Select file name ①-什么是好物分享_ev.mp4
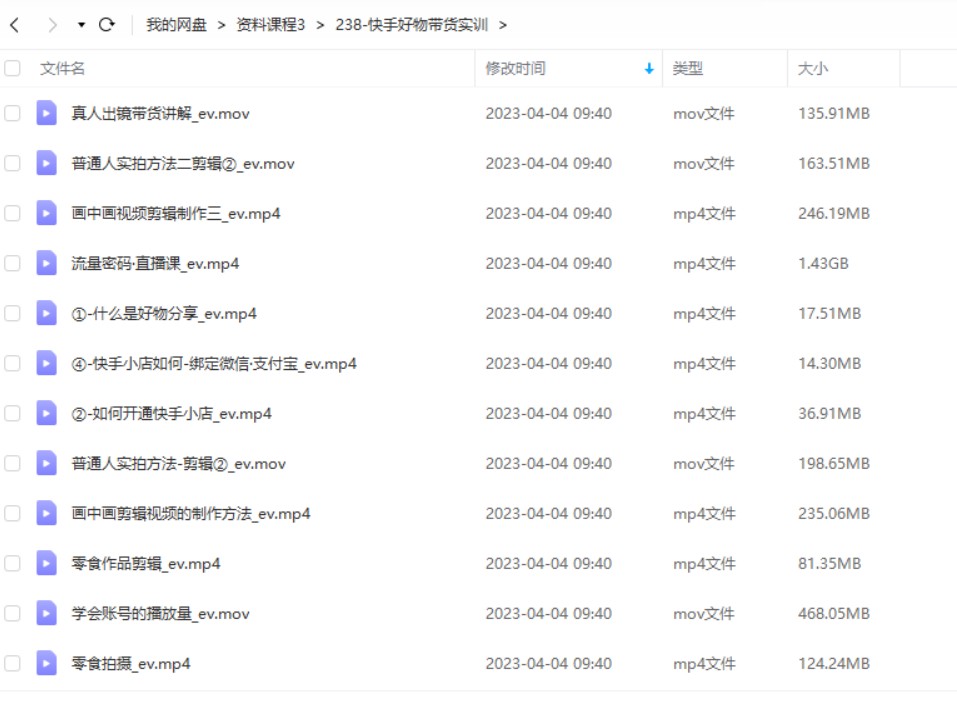This screenshot has height=721, width=957. click(164, 314)
